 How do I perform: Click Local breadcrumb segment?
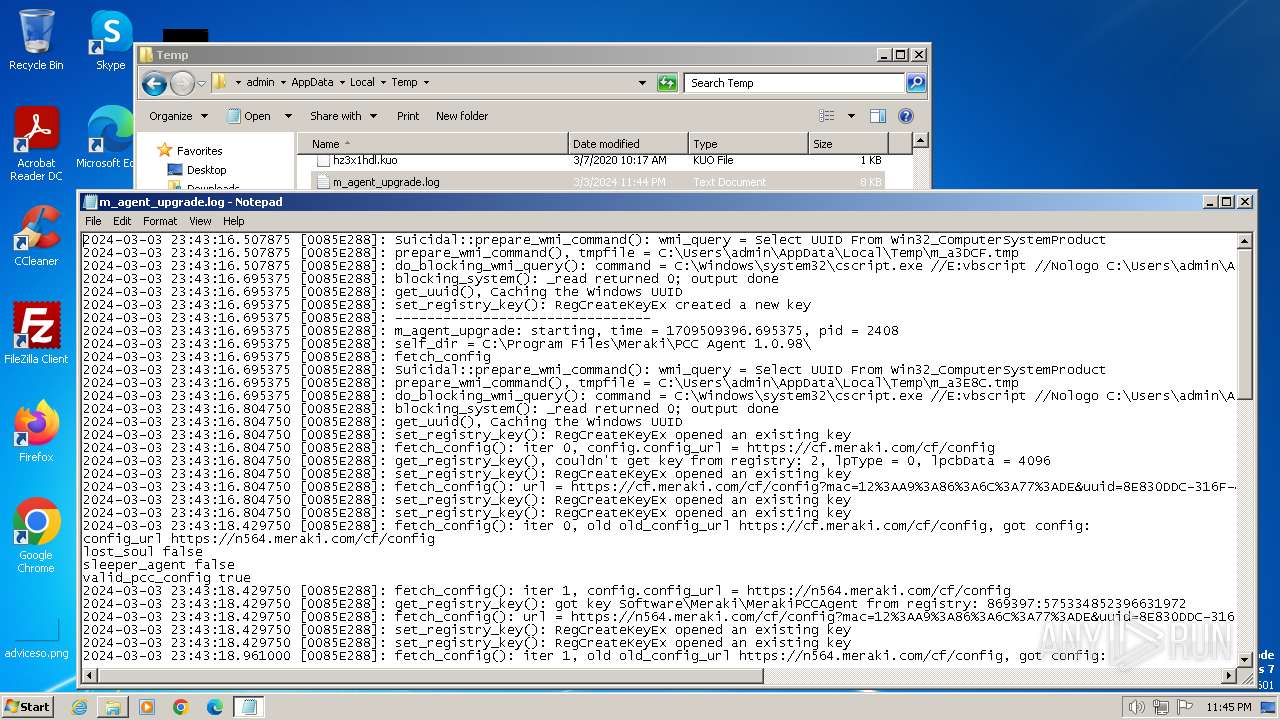362,83
